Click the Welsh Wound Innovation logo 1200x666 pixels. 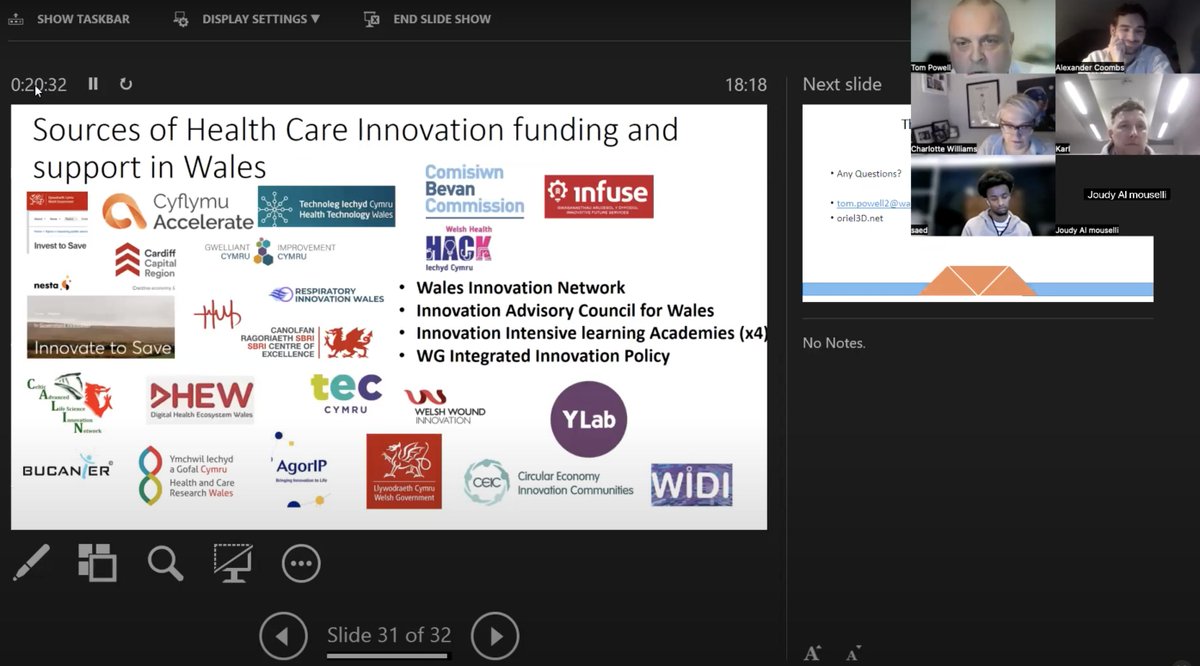445,405
